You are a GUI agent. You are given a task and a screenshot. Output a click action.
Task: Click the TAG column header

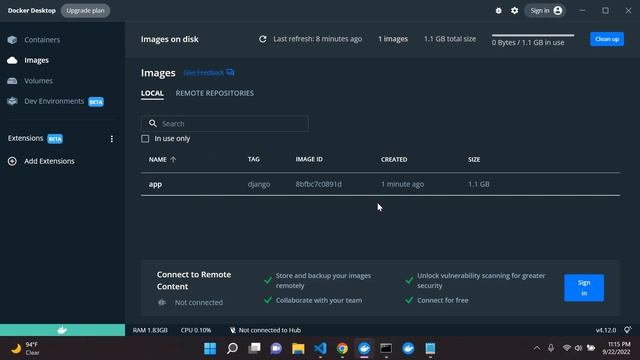coord(253,159)
